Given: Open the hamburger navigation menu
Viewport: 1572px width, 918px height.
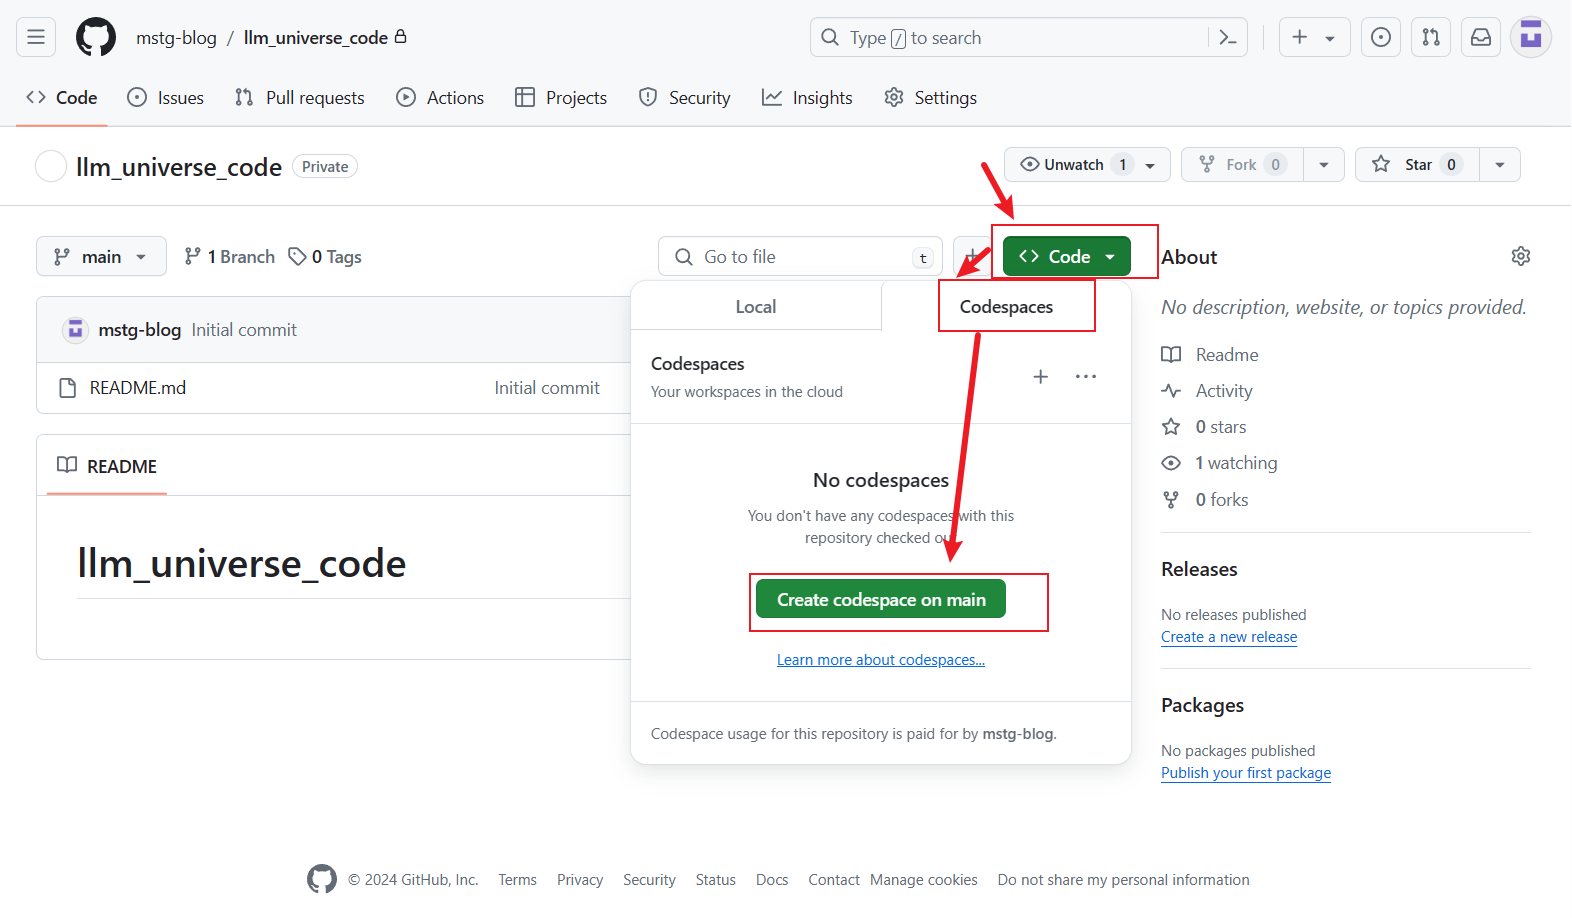Looking at the screenshot, I should point(36,37).
